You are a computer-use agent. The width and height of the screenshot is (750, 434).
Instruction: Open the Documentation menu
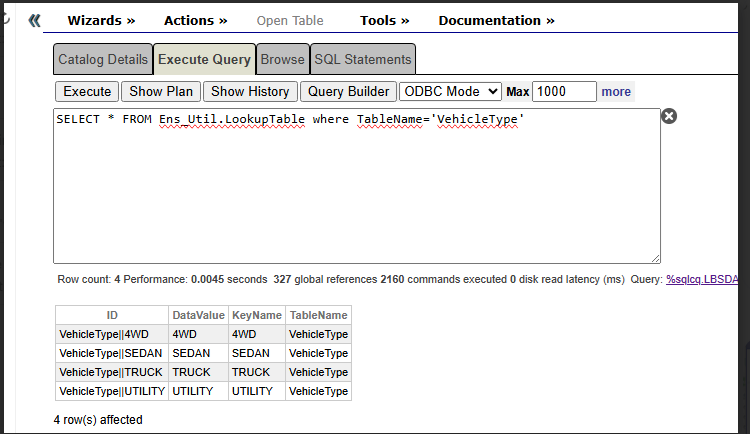coord(496,20)
